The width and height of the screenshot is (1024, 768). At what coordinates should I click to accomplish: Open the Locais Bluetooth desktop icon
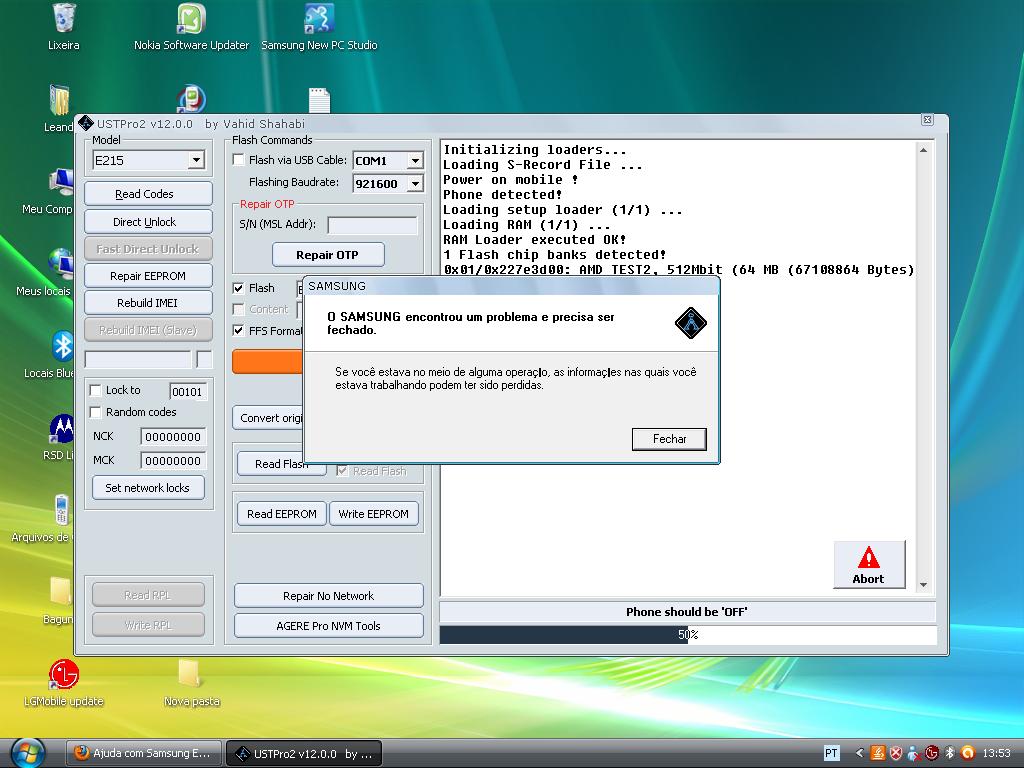63,346
